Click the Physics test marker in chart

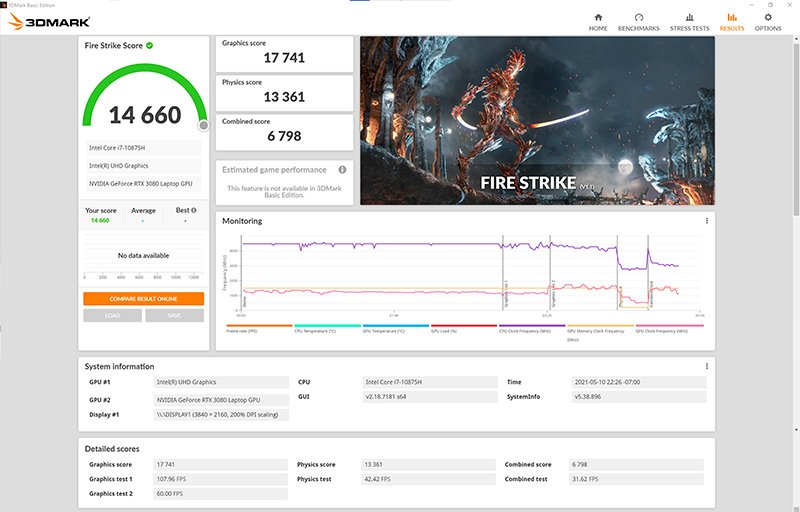618,273
